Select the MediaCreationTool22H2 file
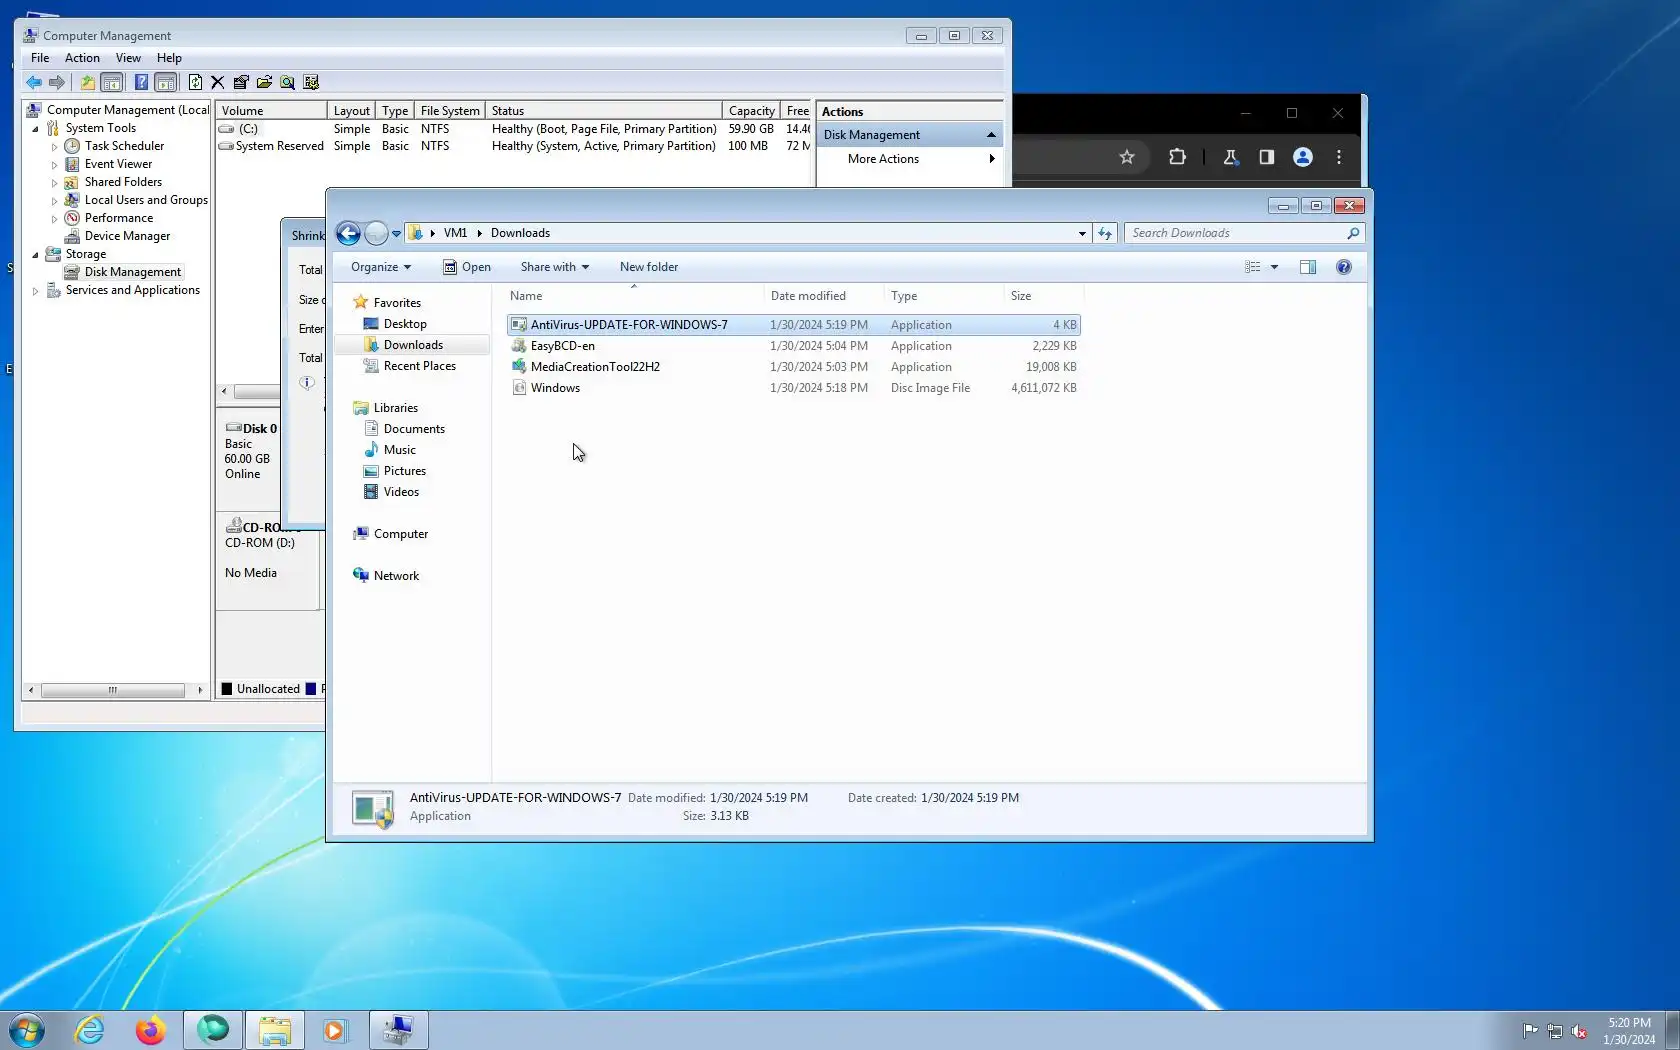 pyautogui.click(x=794, y=367)
